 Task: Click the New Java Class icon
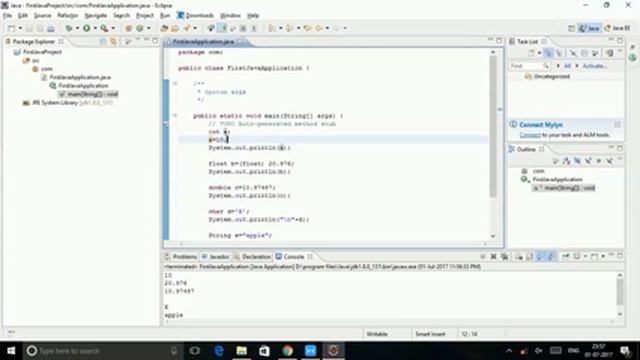140,28
